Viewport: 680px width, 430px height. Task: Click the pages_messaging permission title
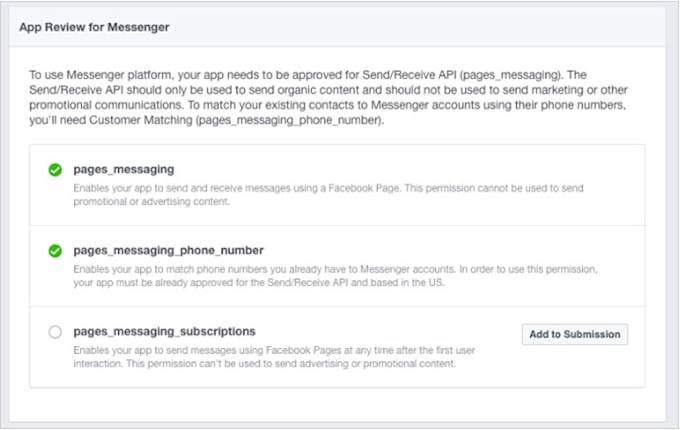click(x=124, y=169)
